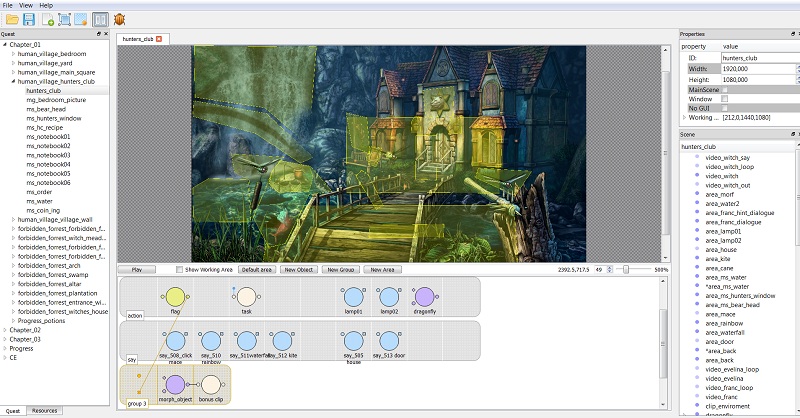Undock the Quest panel

click(99, 34)
